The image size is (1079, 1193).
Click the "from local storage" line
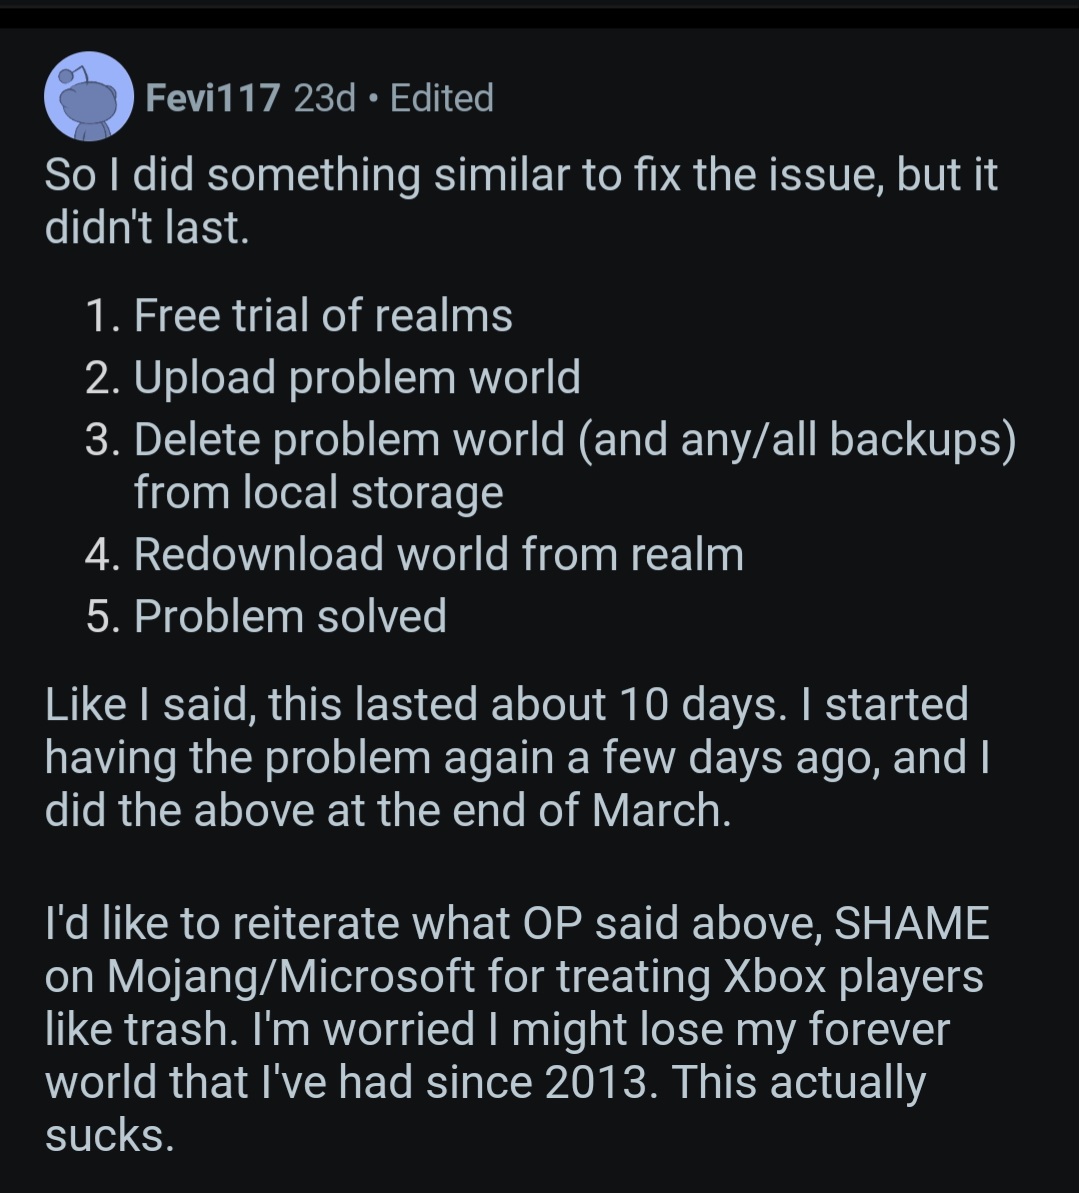pyautogui.click(x=318, y=492)
